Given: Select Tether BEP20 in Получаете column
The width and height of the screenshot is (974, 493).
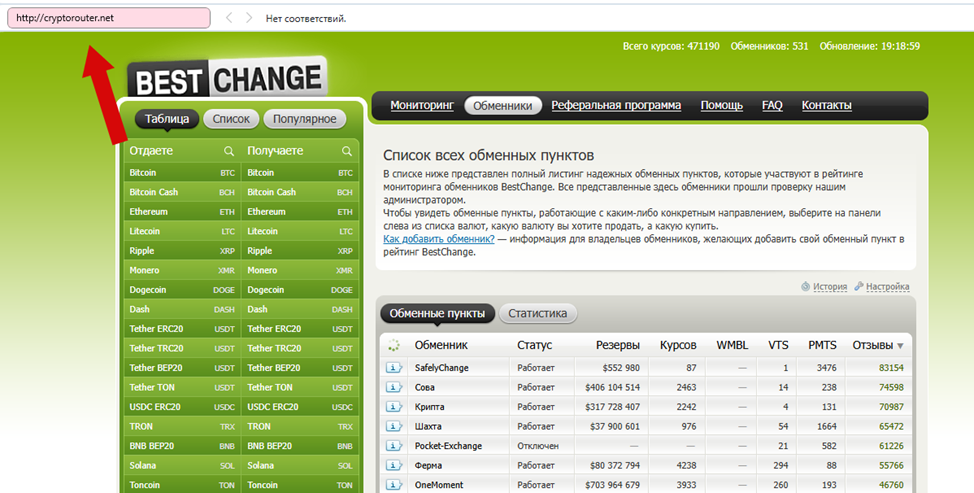Looking at the screenshot, I should tap(299, 368).
